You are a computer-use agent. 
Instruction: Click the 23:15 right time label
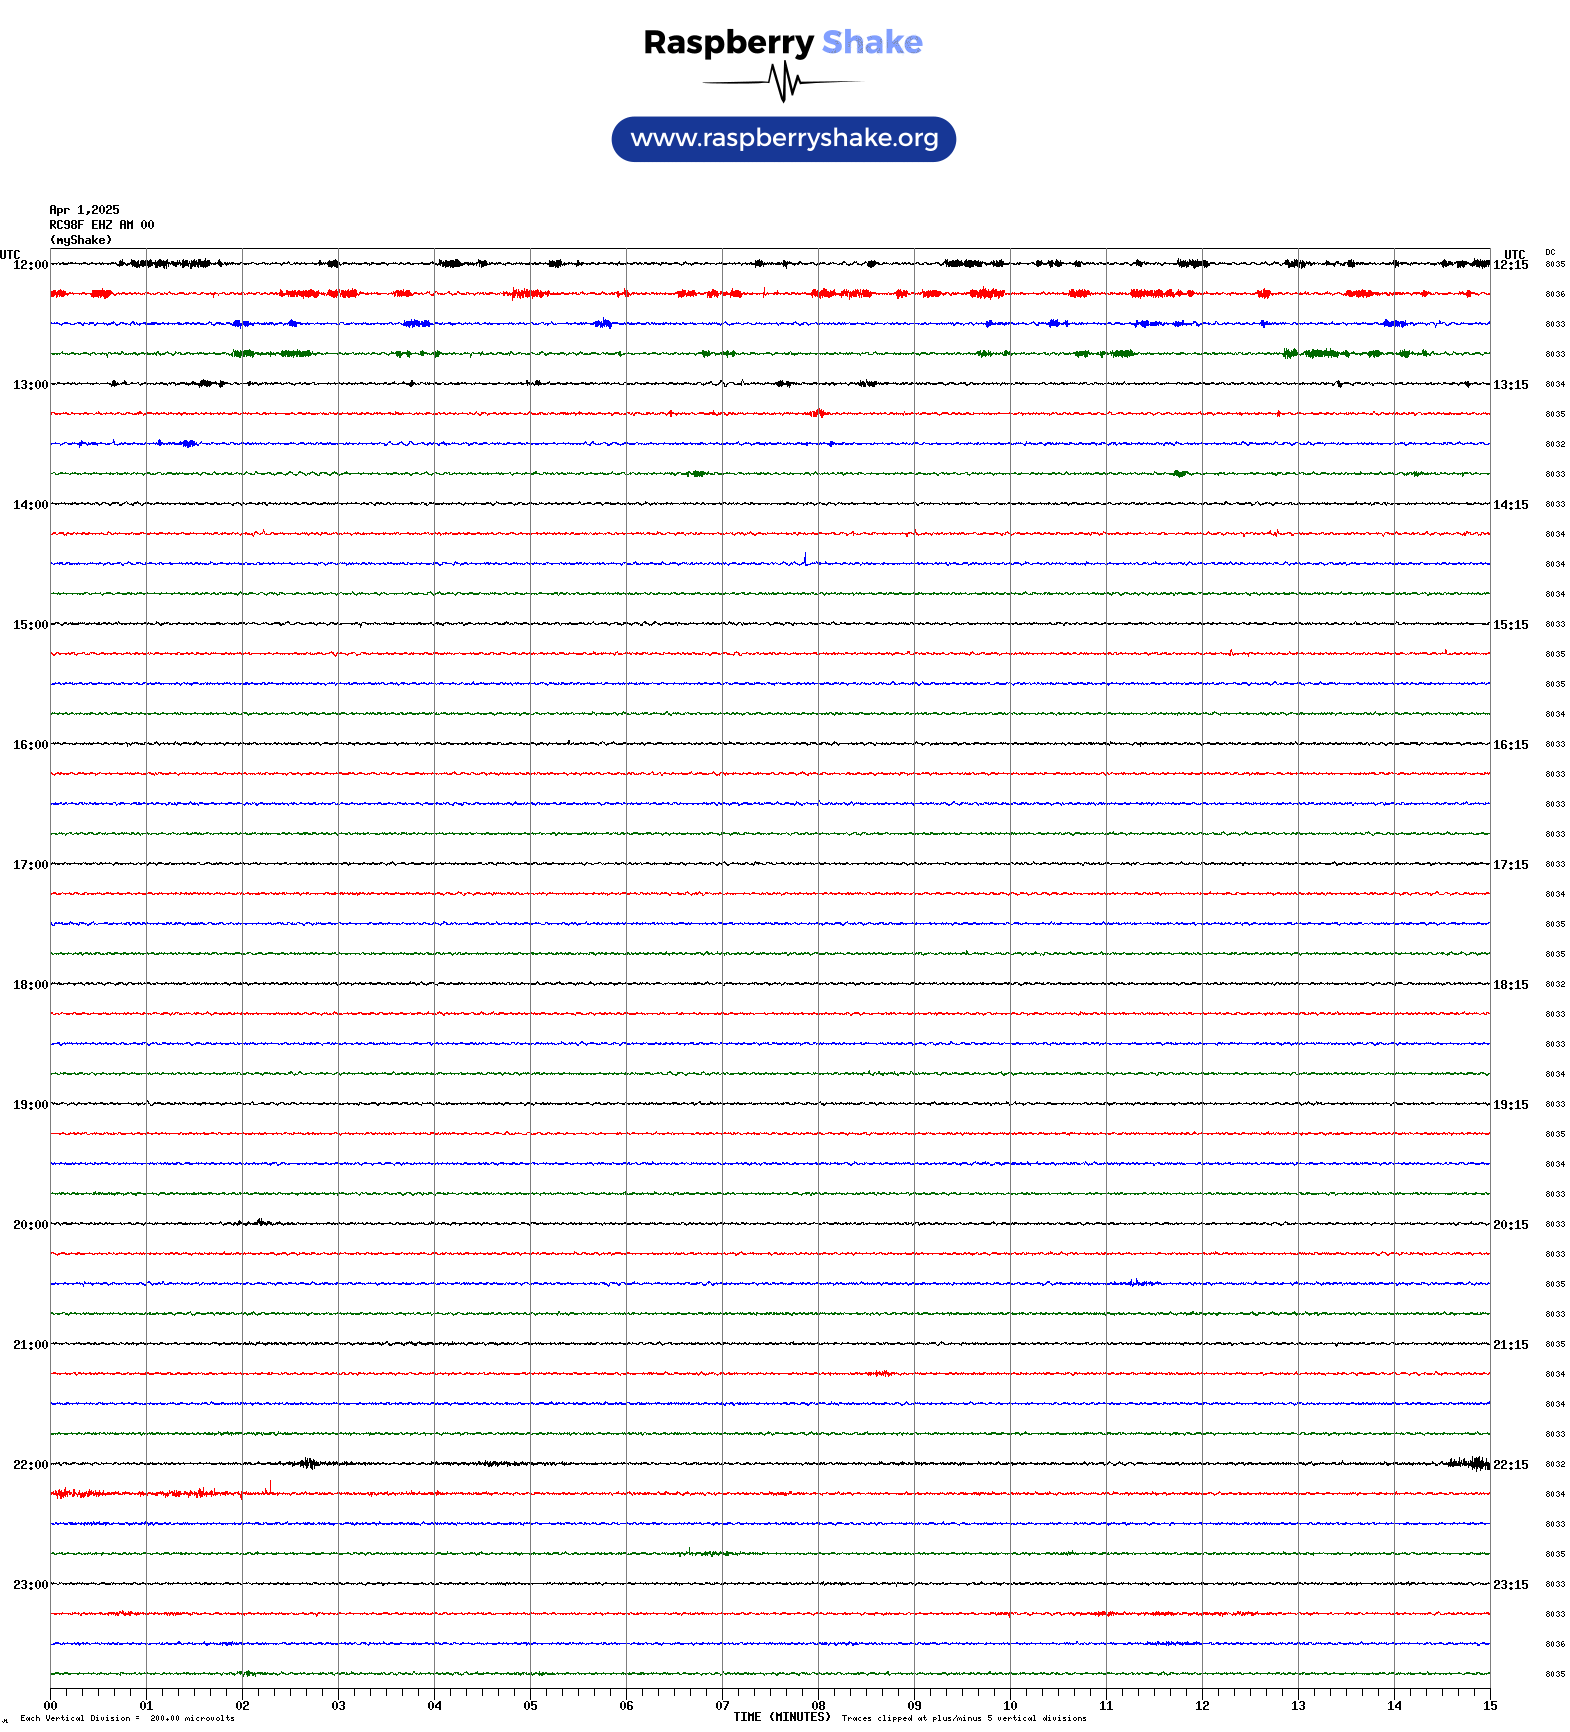point(1511,1585)
